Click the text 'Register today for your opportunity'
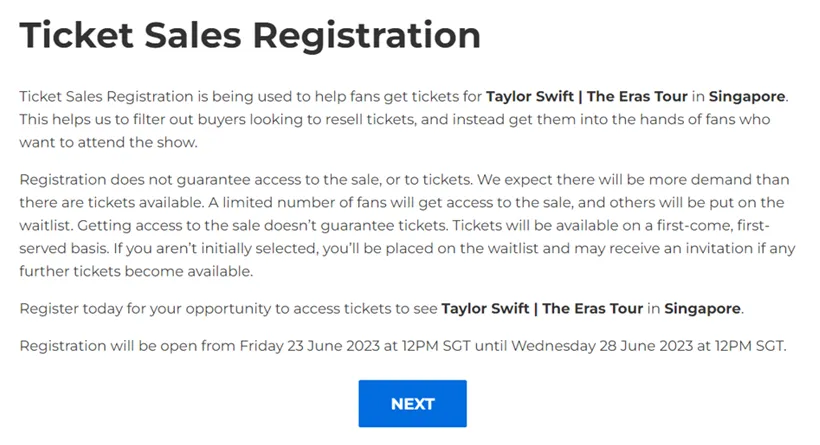 point(145,309)
